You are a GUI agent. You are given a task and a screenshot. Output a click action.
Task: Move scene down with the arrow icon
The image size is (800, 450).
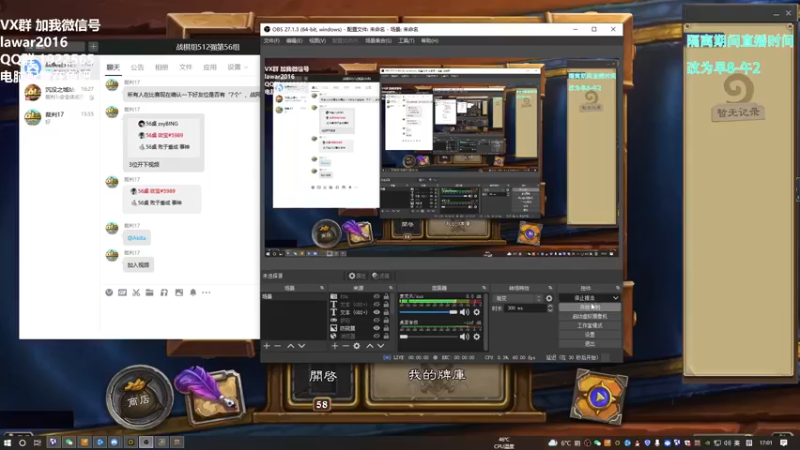click(x=302, y=346)
